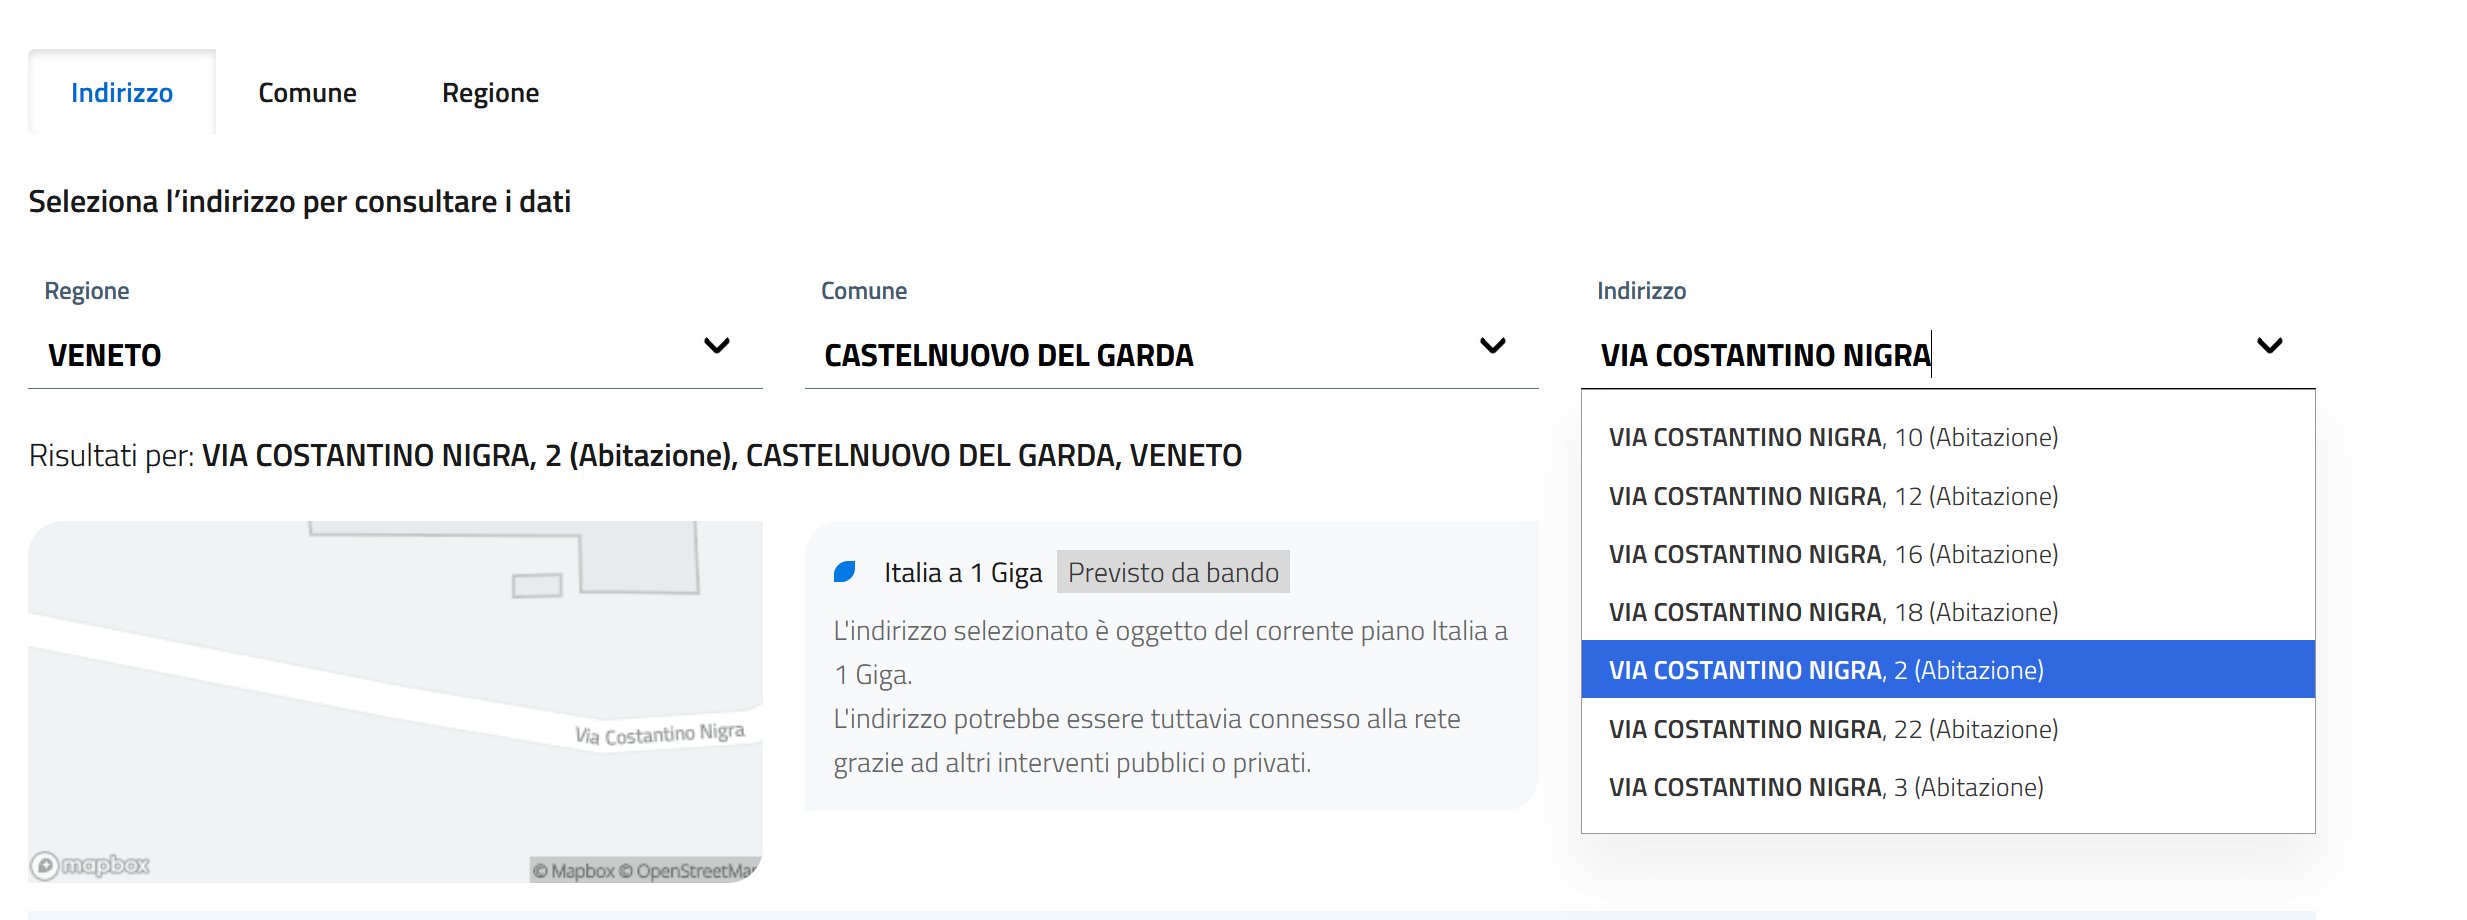Click the Indirizzo text input field

(1900, 356)
